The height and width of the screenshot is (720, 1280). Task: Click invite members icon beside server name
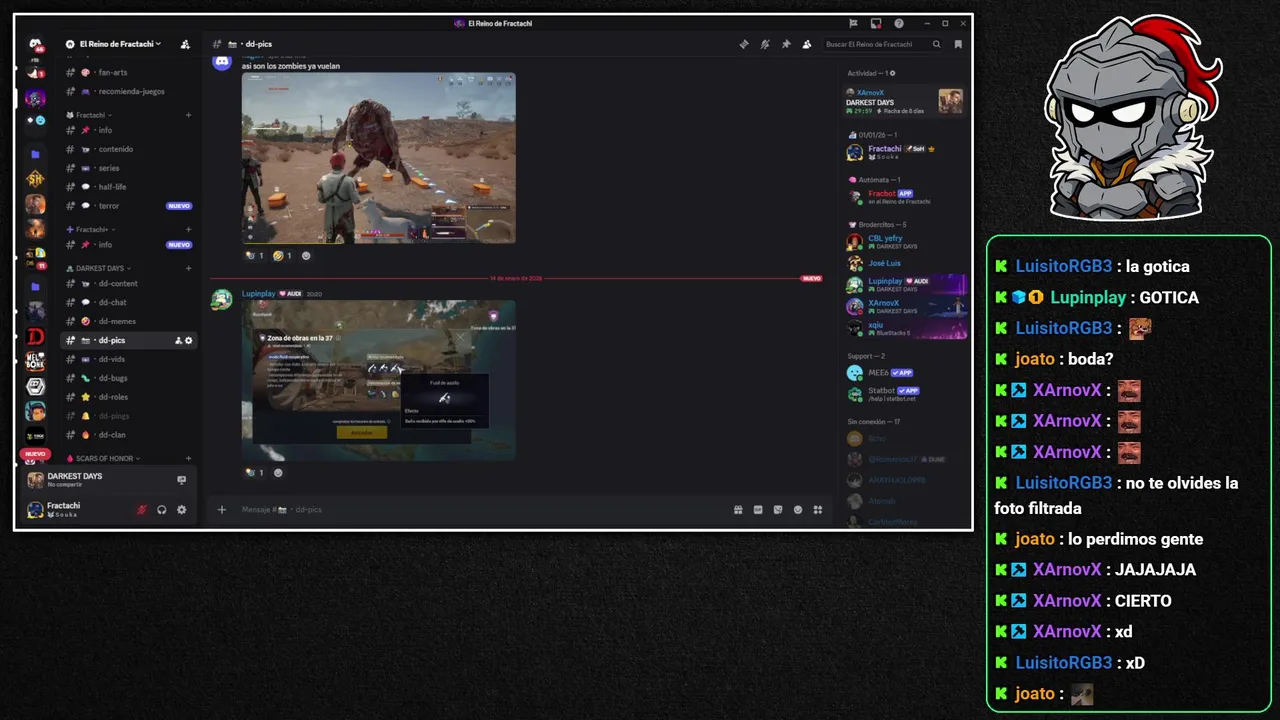185,44
